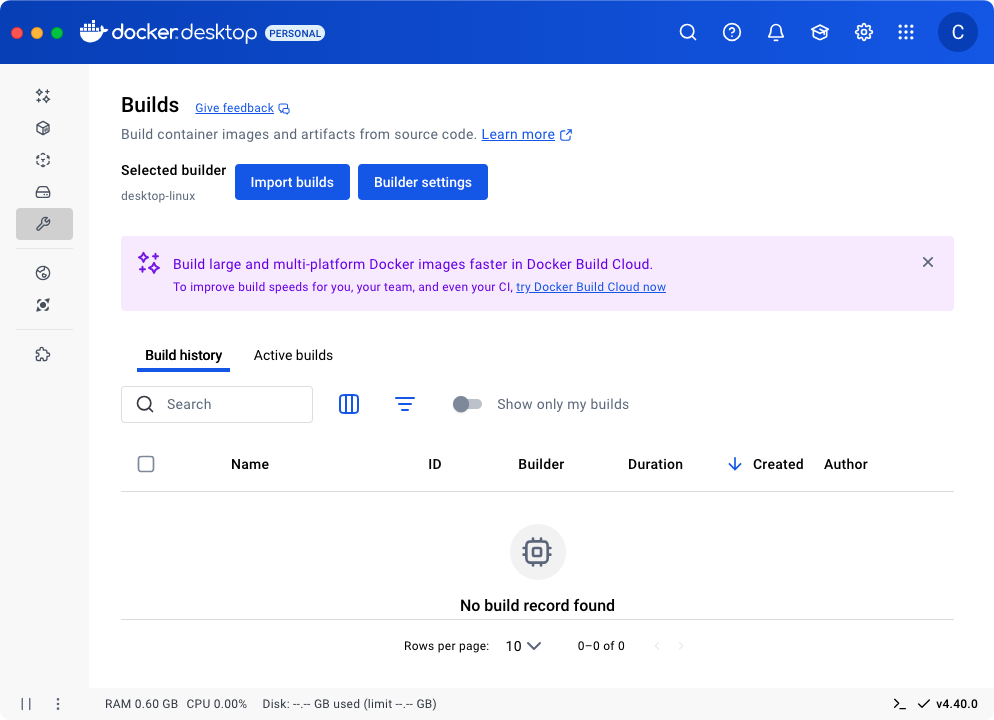Click the PERSONAL plan badge
This screenshot has height=720, width=994.
[295, 33]
